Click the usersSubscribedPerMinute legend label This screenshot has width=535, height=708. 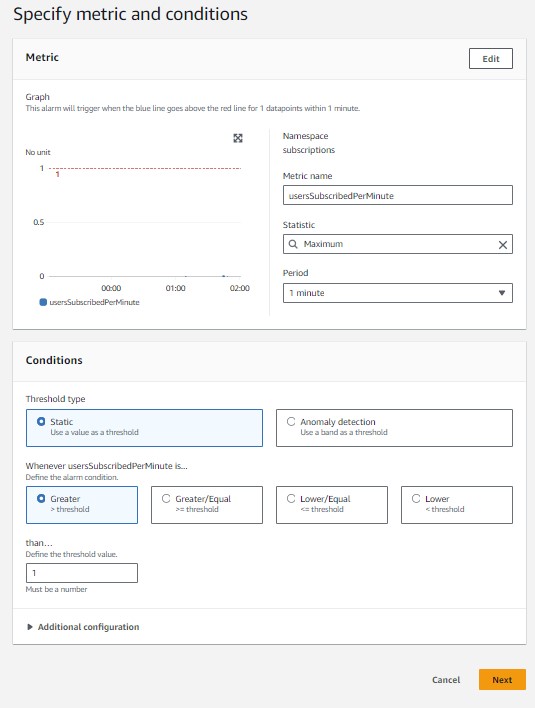[x=94, y=302]
